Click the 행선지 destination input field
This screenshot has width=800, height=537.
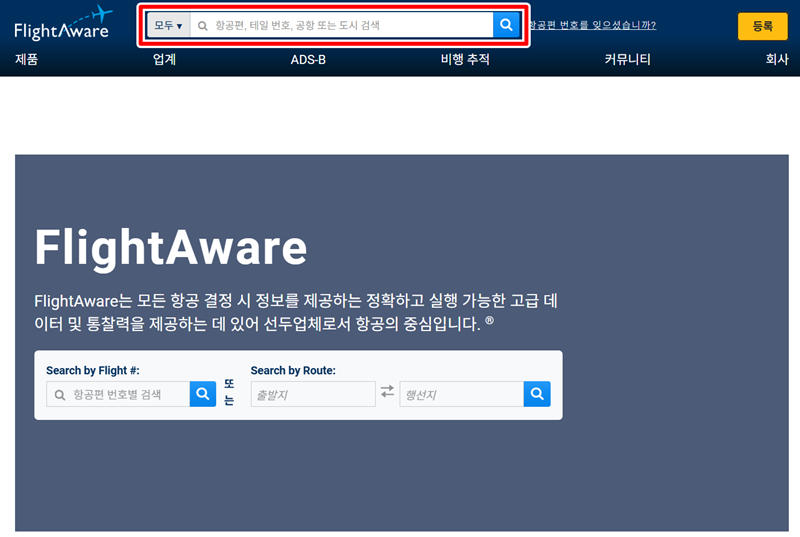tap(461, 394)
